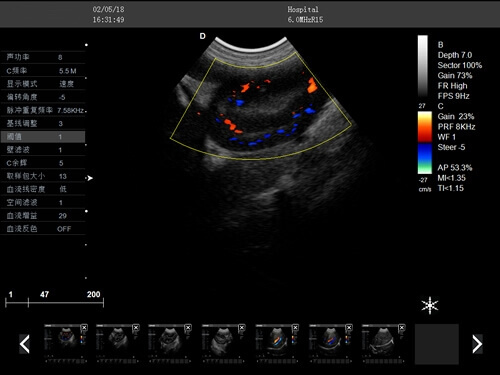Select the highlighted 阈值 parameter row
Screen dimensions: 500x375
tap(43, 137)
